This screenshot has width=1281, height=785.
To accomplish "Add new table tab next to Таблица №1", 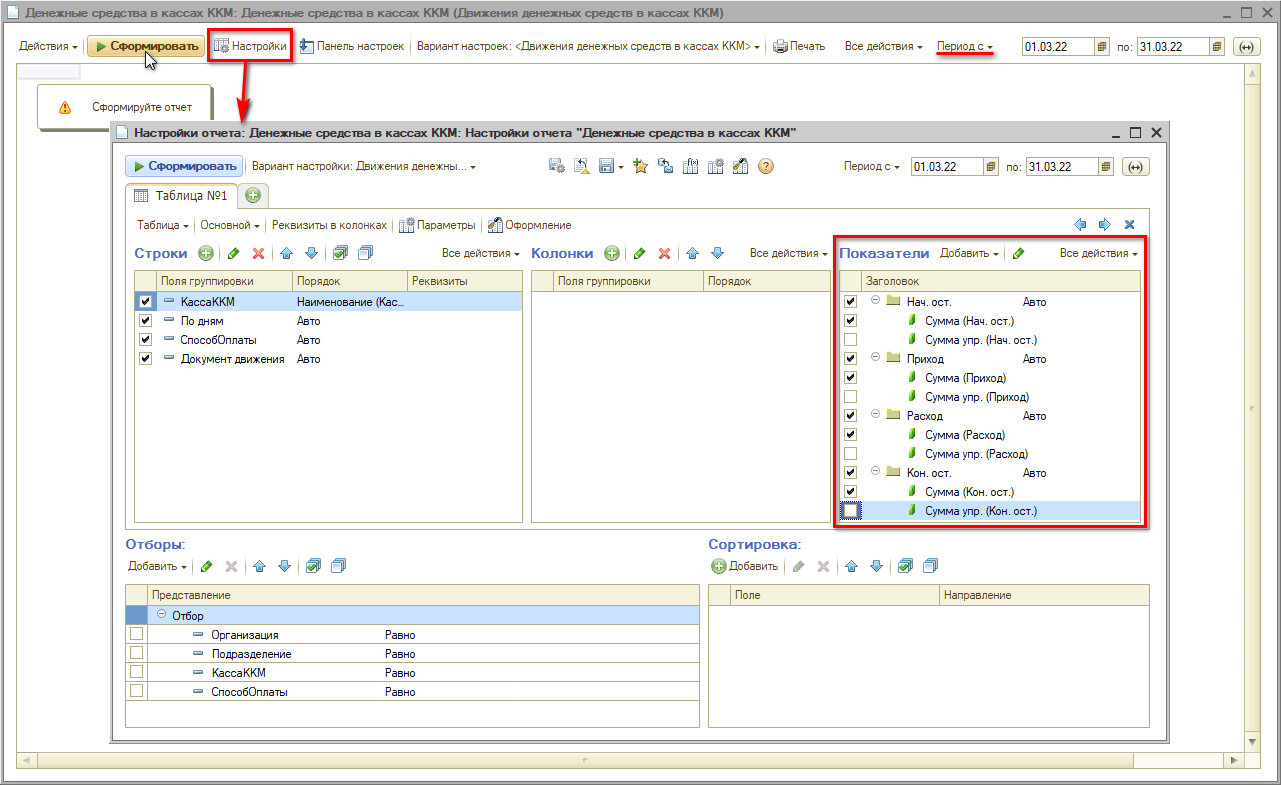I will pos(253,195).
